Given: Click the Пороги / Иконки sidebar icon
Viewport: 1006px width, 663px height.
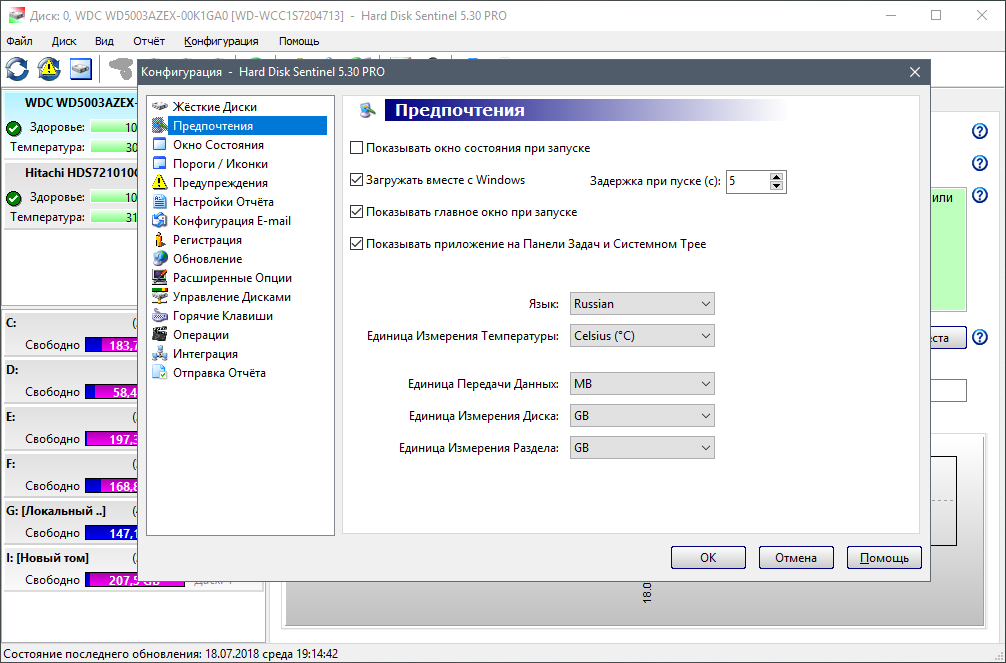Looking at the screenshot, I should 160,164.
